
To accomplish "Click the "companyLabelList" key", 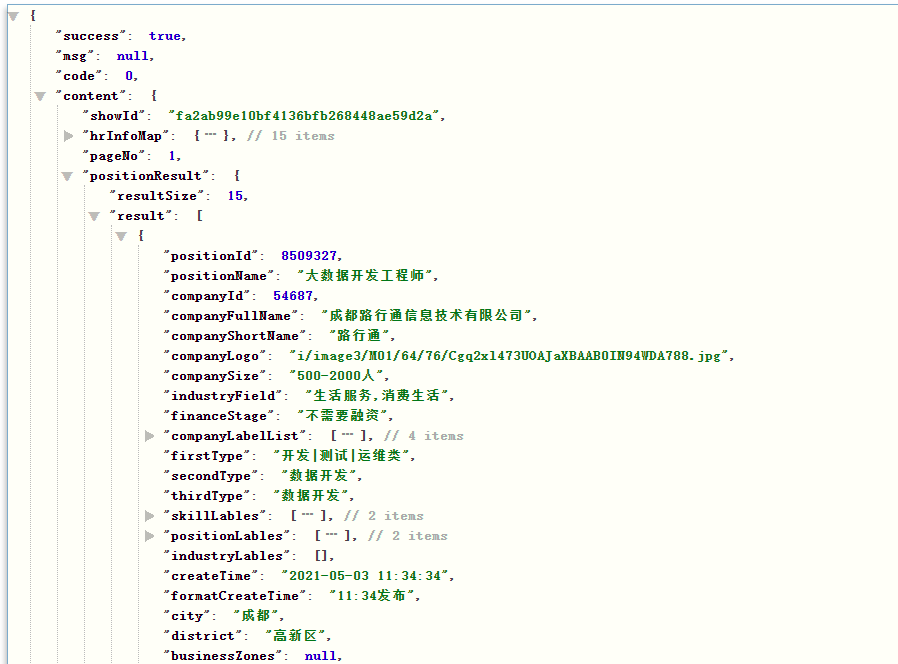I will click(x=235, y=436).
